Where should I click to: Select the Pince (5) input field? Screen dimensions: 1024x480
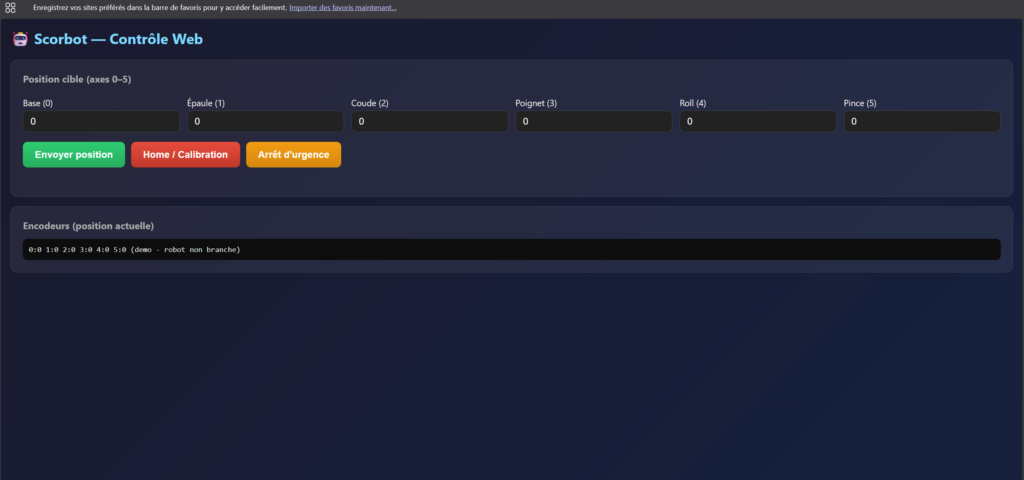(x=921, y=121)
